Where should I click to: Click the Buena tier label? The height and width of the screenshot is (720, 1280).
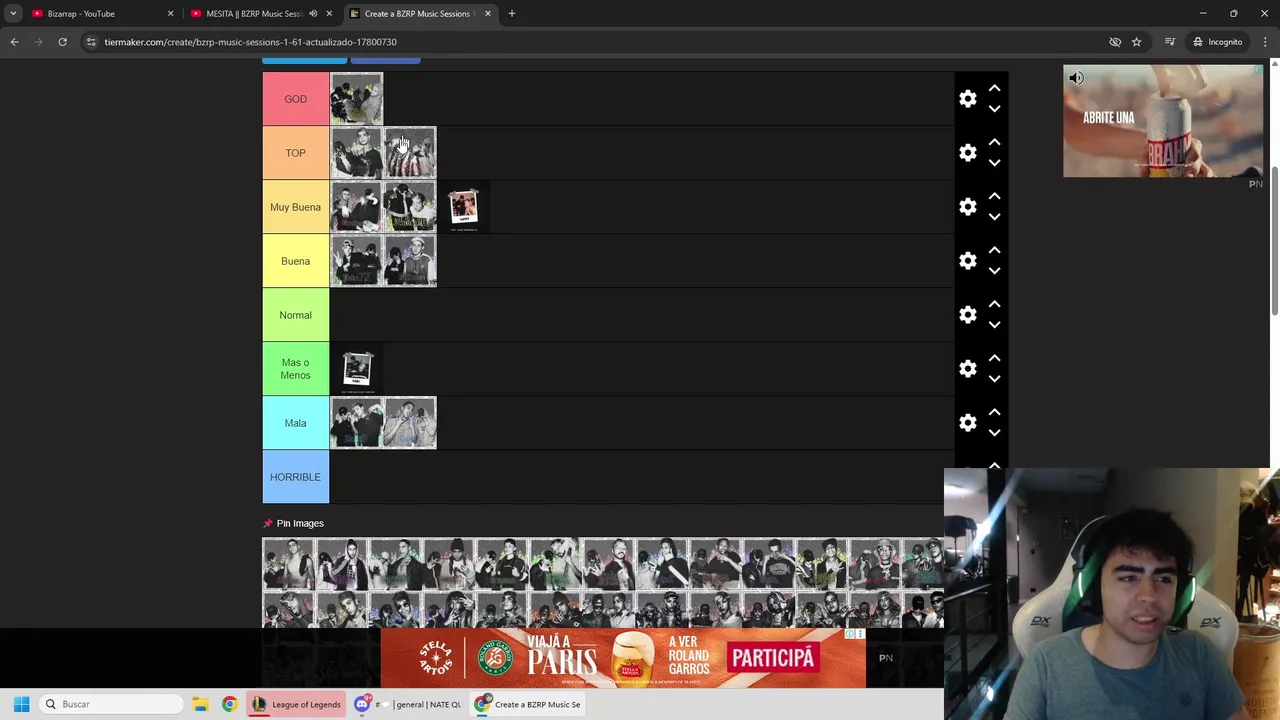pos(295,261)
